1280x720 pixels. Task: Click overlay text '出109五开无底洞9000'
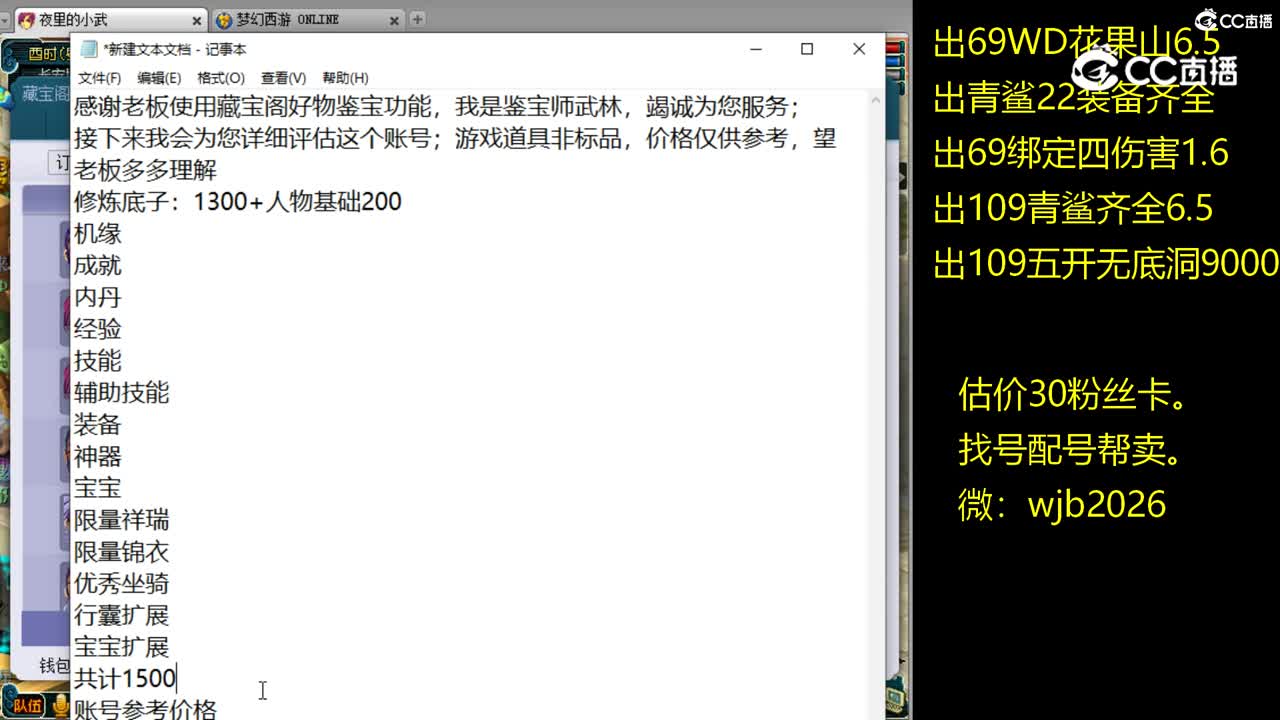1106,263
